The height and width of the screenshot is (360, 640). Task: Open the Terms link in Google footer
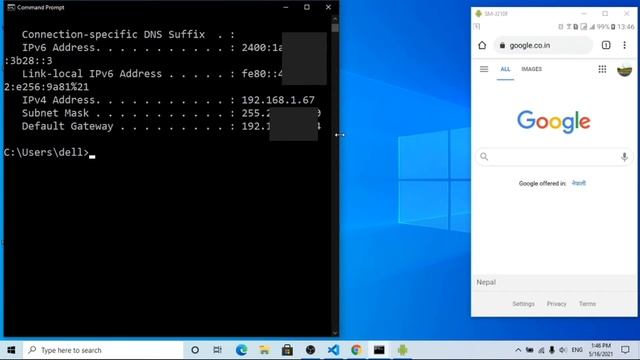pos(587,304)
